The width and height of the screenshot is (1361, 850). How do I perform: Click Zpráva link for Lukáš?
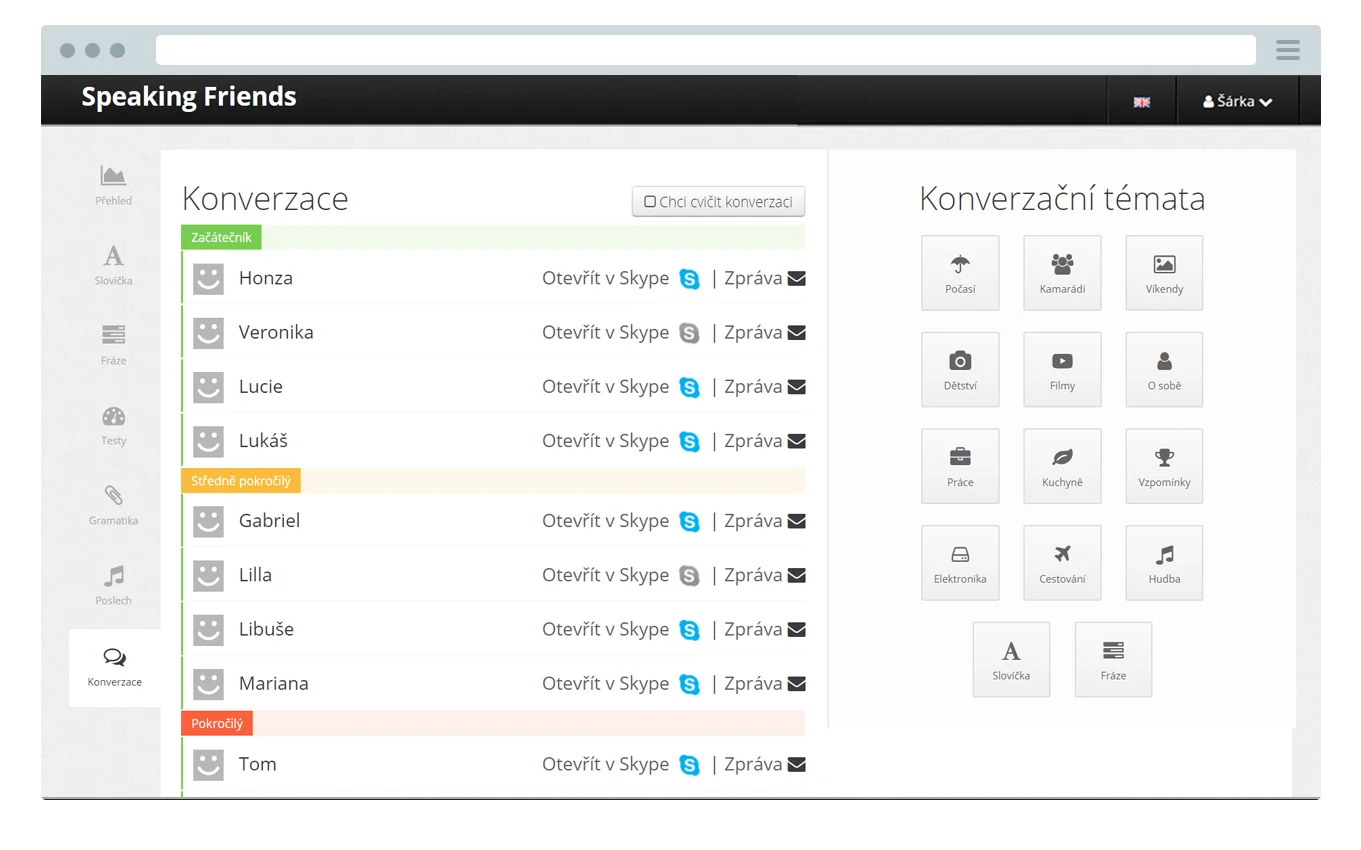click(753, 441)
